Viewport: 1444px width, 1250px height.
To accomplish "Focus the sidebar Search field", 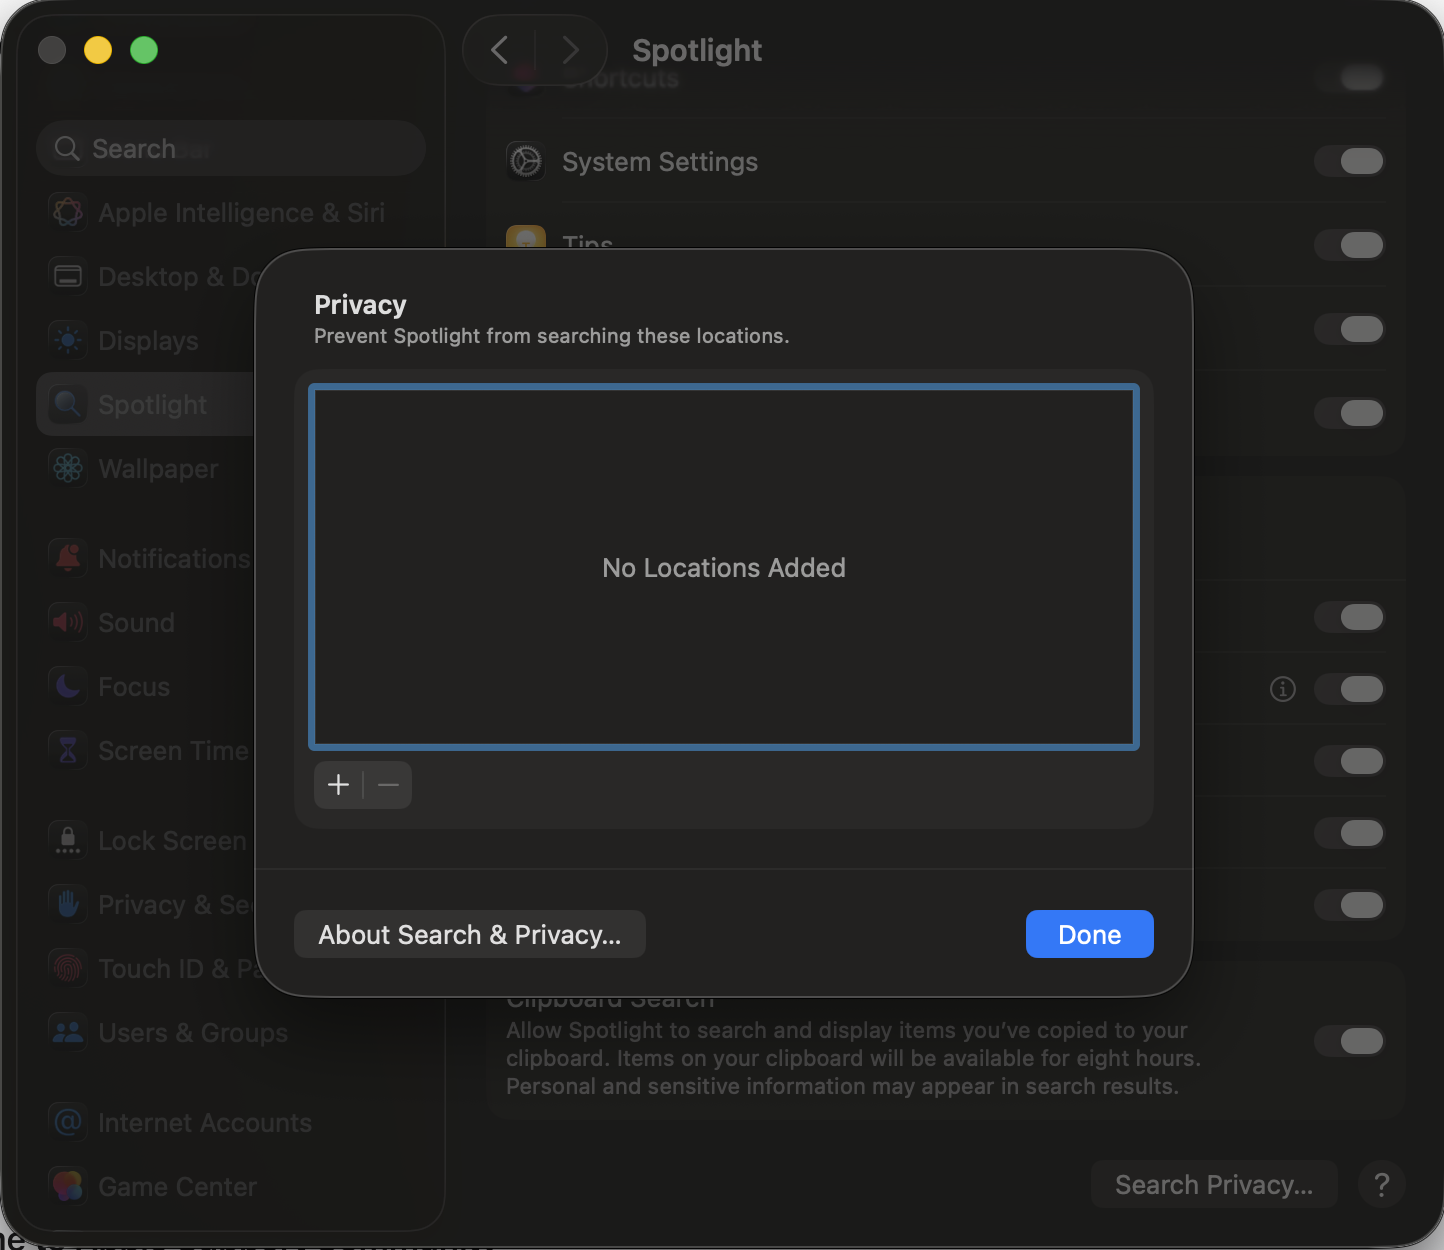I will pos(231,148).
